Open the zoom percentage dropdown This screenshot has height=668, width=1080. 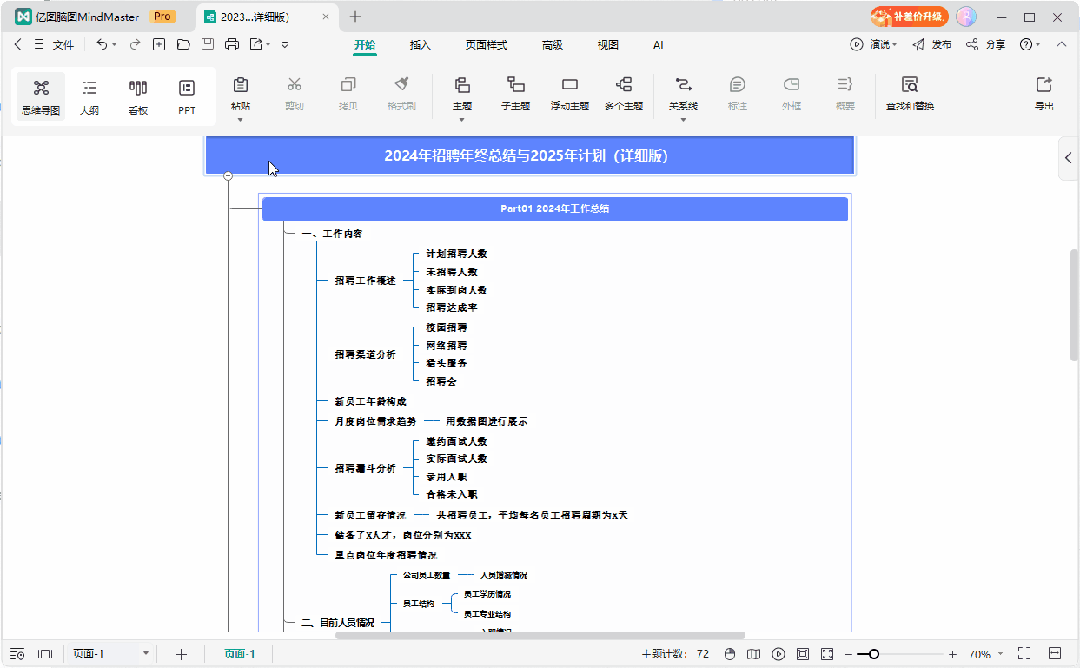[1000, 654]
